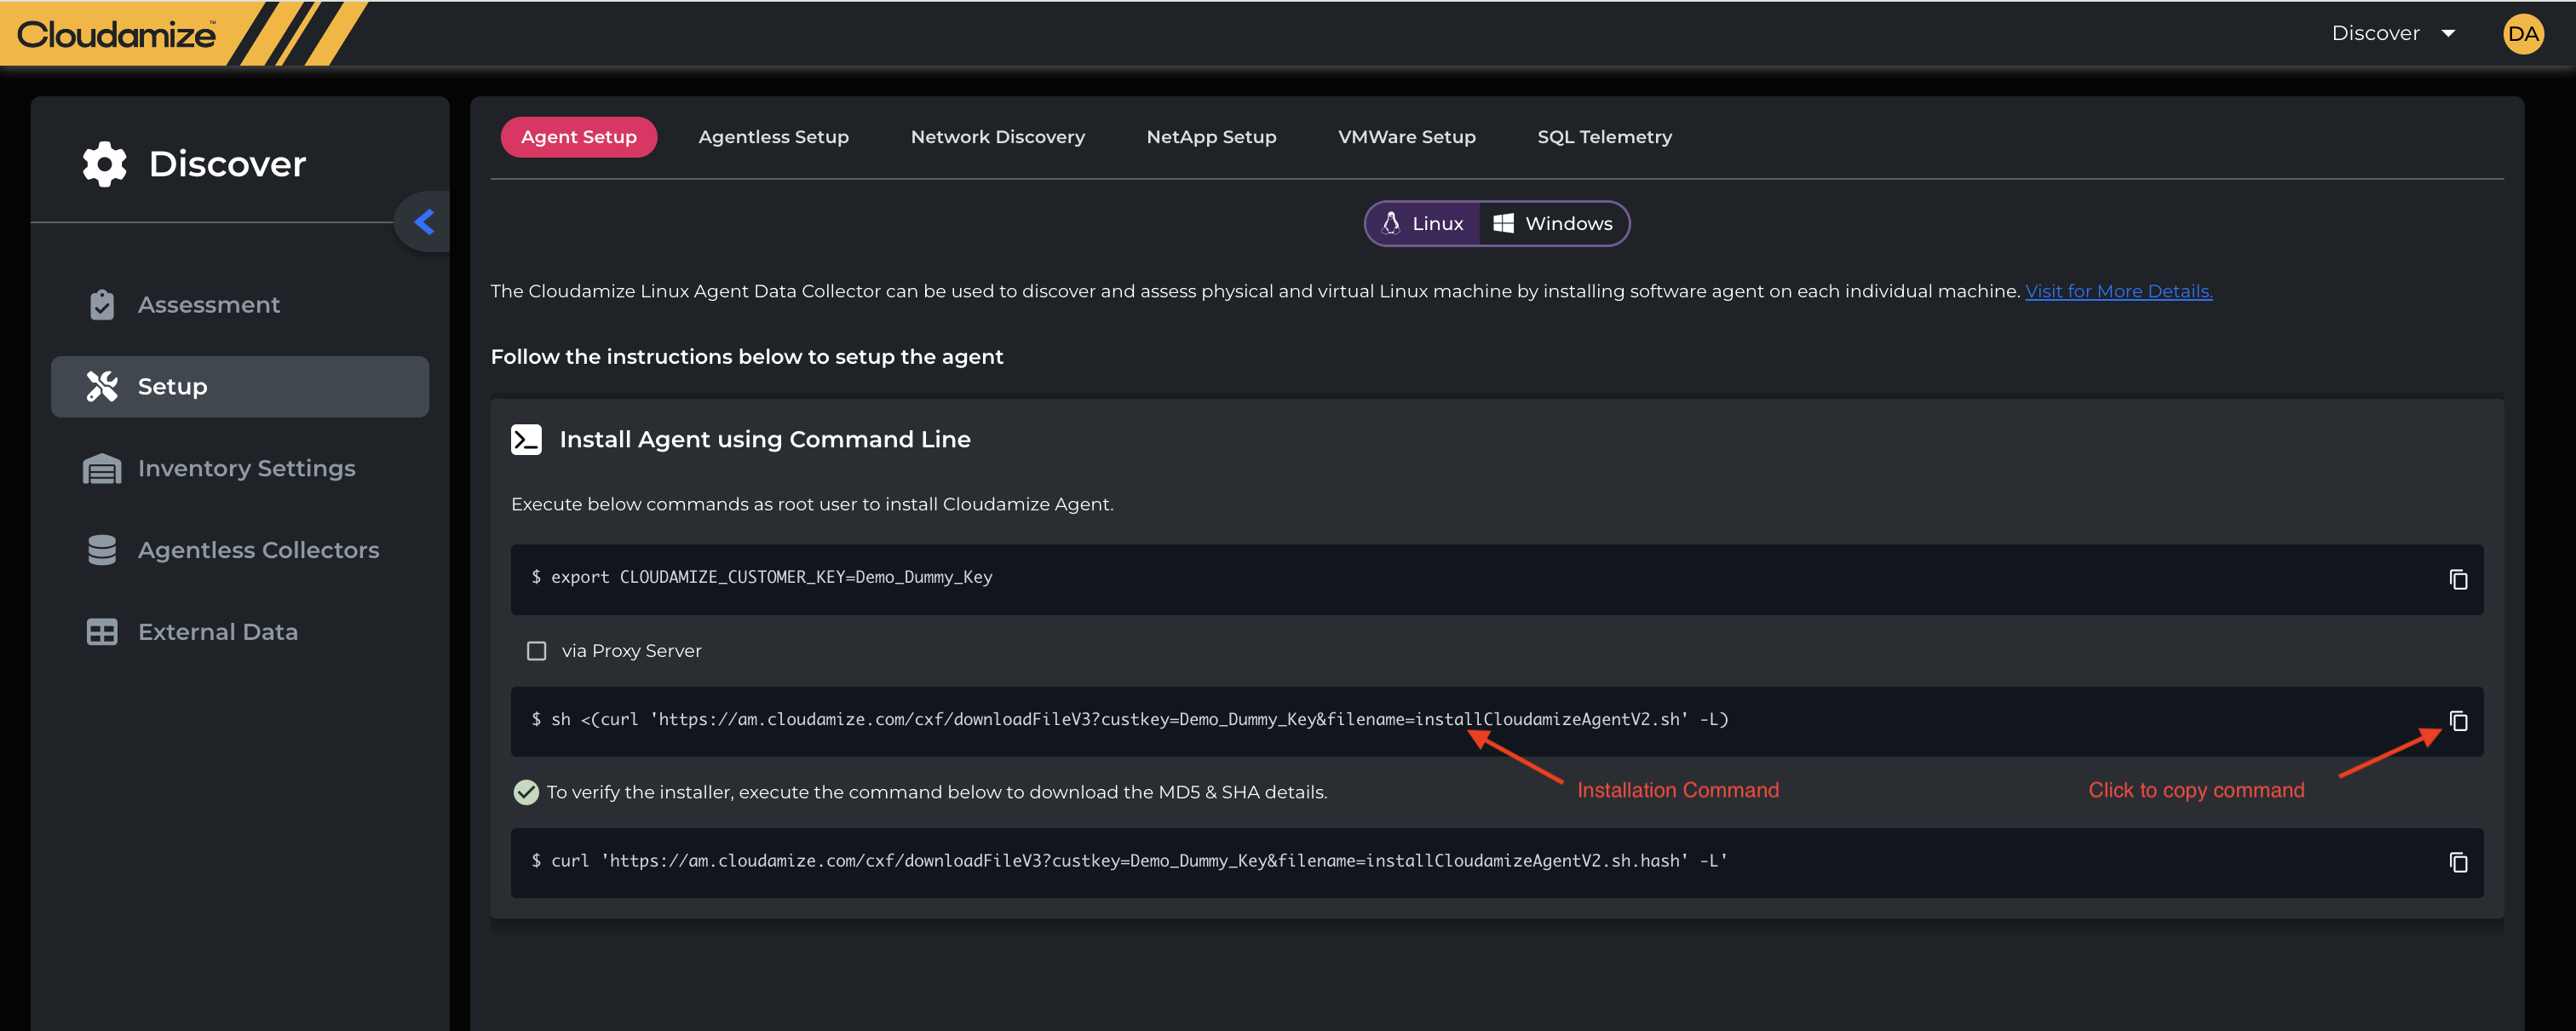Switch to the SQL Telemetry tab

click(1604, 137)
